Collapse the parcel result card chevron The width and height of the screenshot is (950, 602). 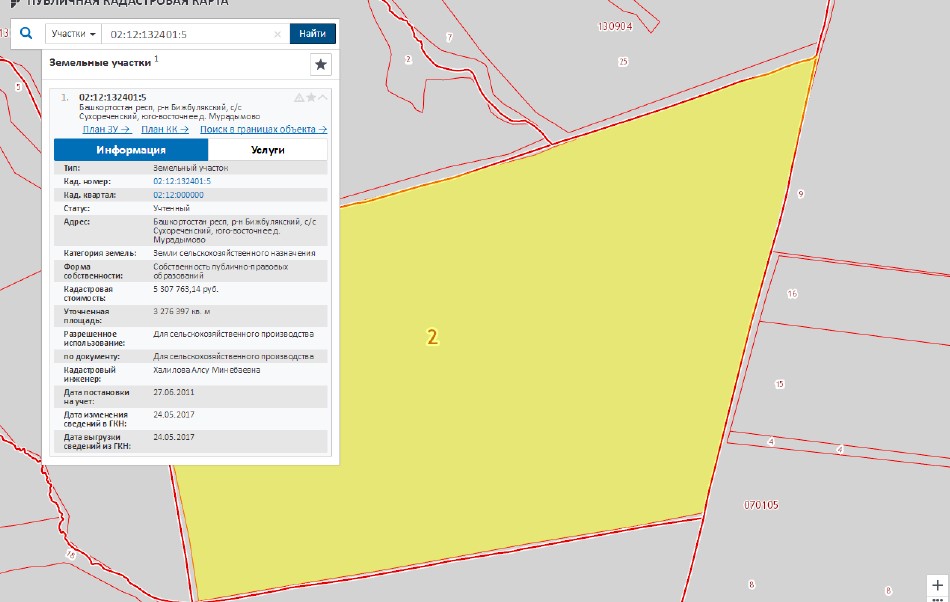point(323,97)
